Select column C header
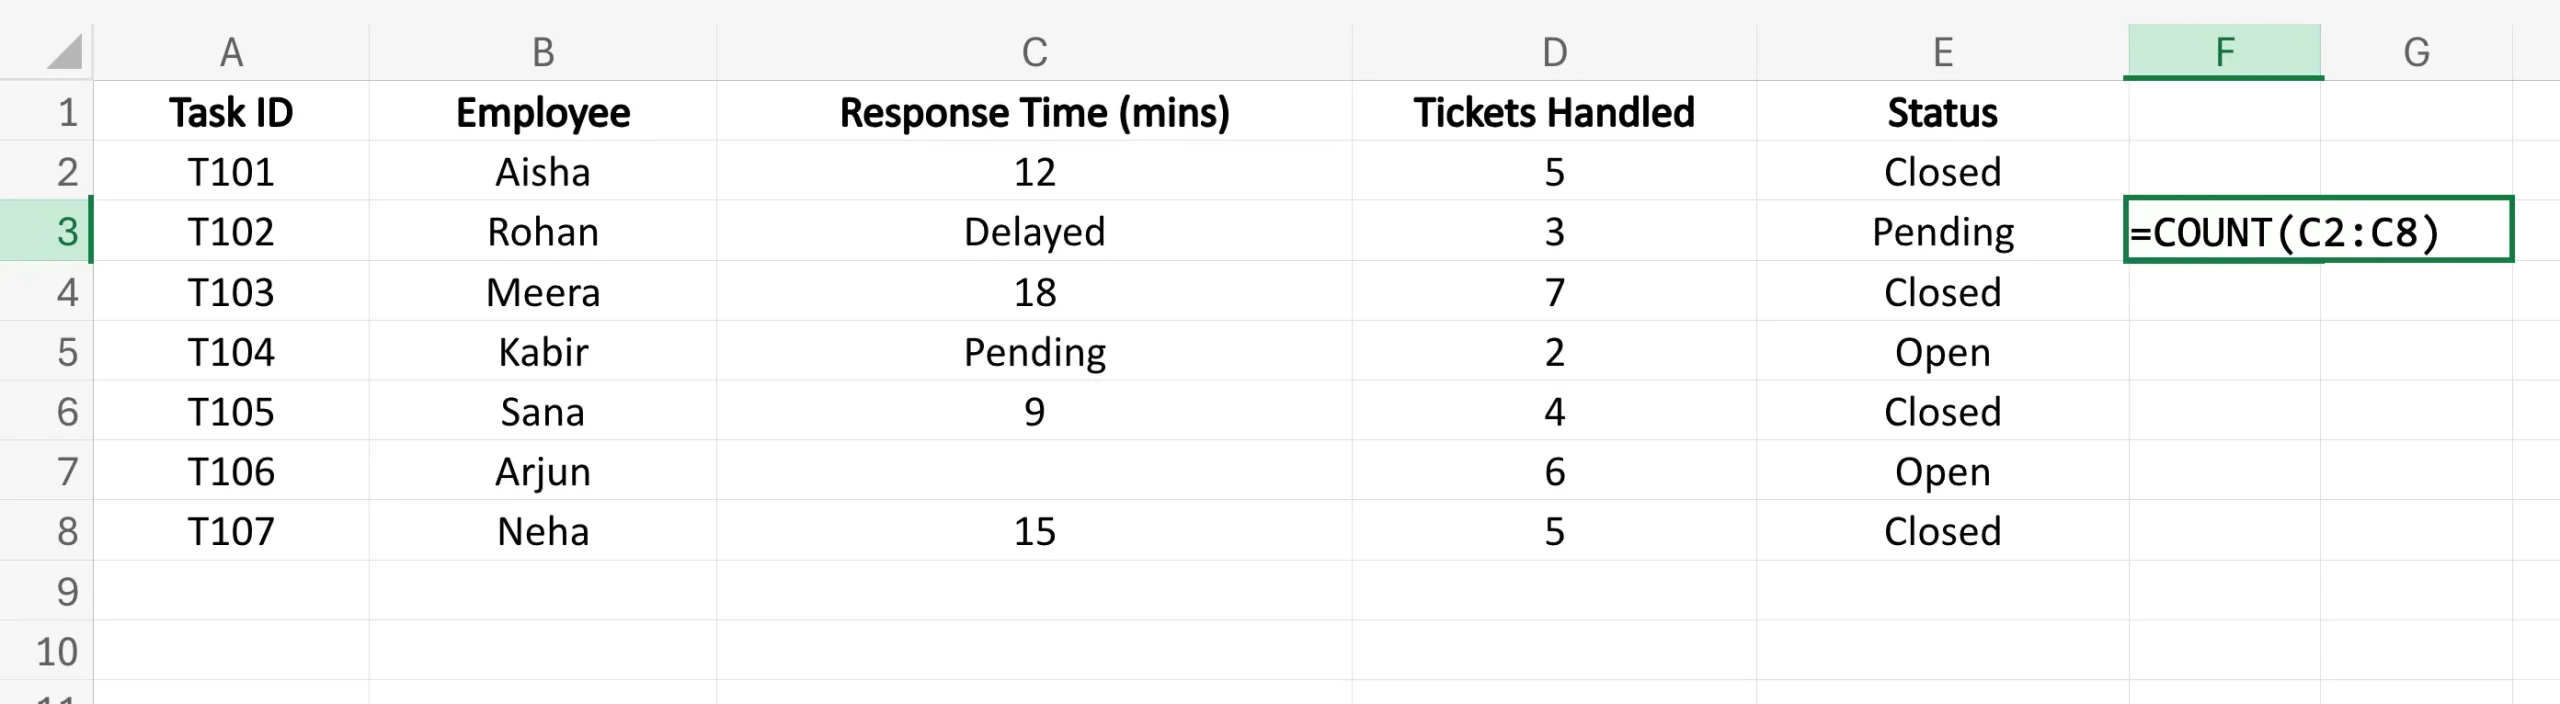Image resolution: width=2560 pixels, height=704 pixels. (x=1034, y=52)
